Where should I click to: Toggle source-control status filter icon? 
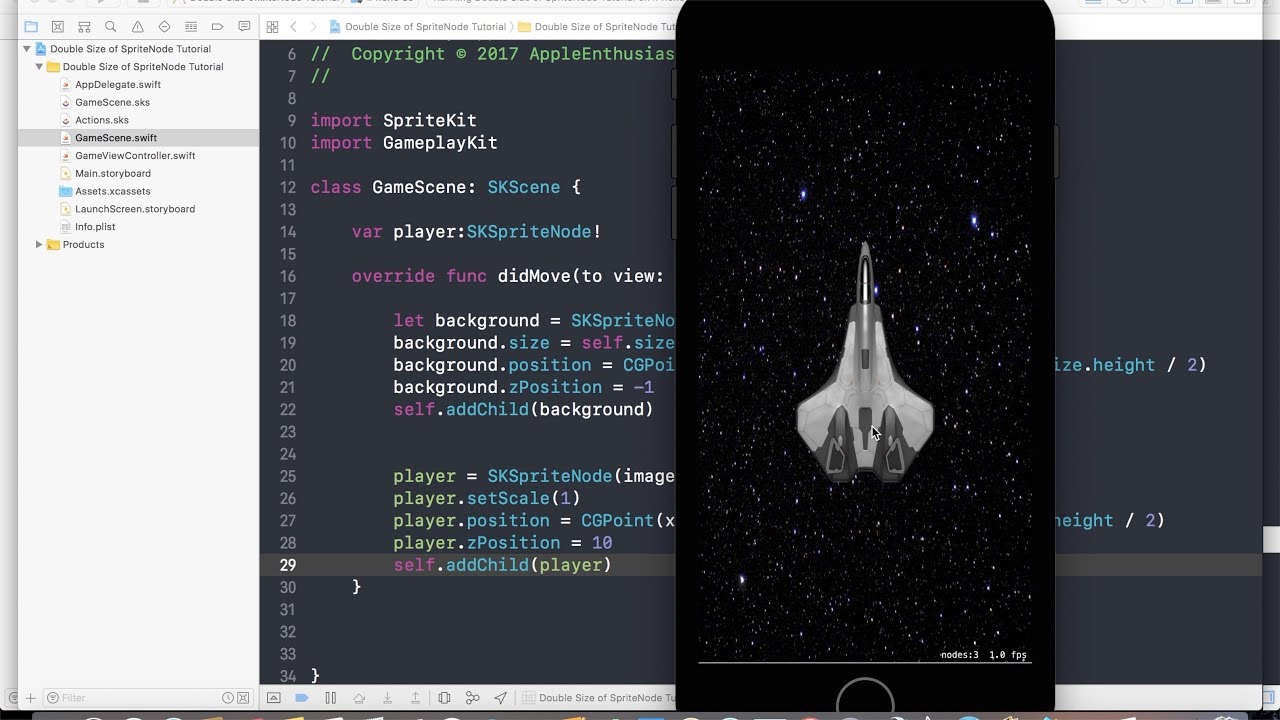click(x=243, y=698)
